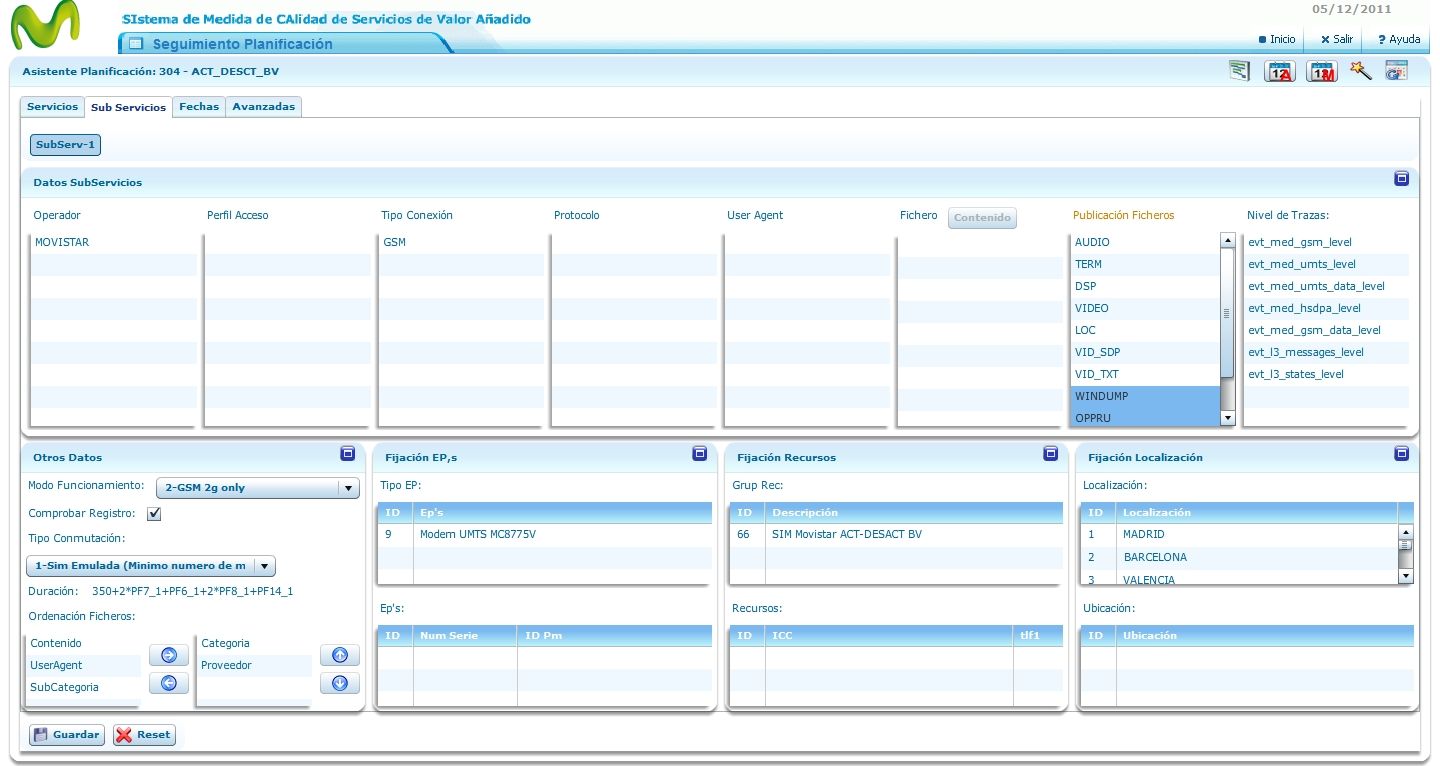Select VID_TXT in Publicación Ficheros
This screenshot has height=766, width=1440.
(x=1146, y=374)
